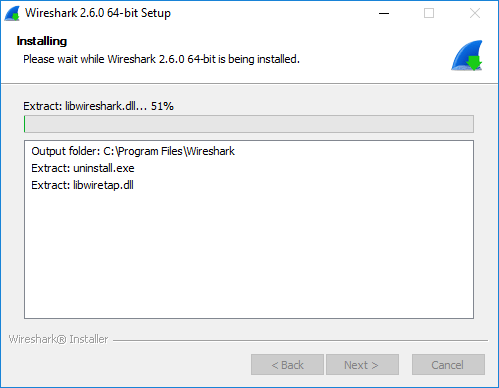Image resolution: width=499 pixels, height=388 pixels.
Task: Click the 51% progress percentage text
Action: 162,106
